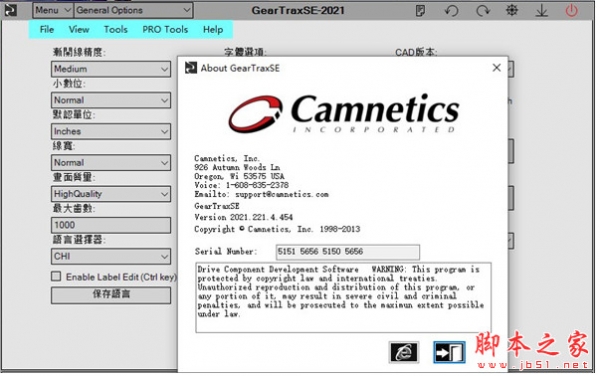Open the line width Normal dropdown
The height and width of the screenshot is (376, 600).
point(111,163)
